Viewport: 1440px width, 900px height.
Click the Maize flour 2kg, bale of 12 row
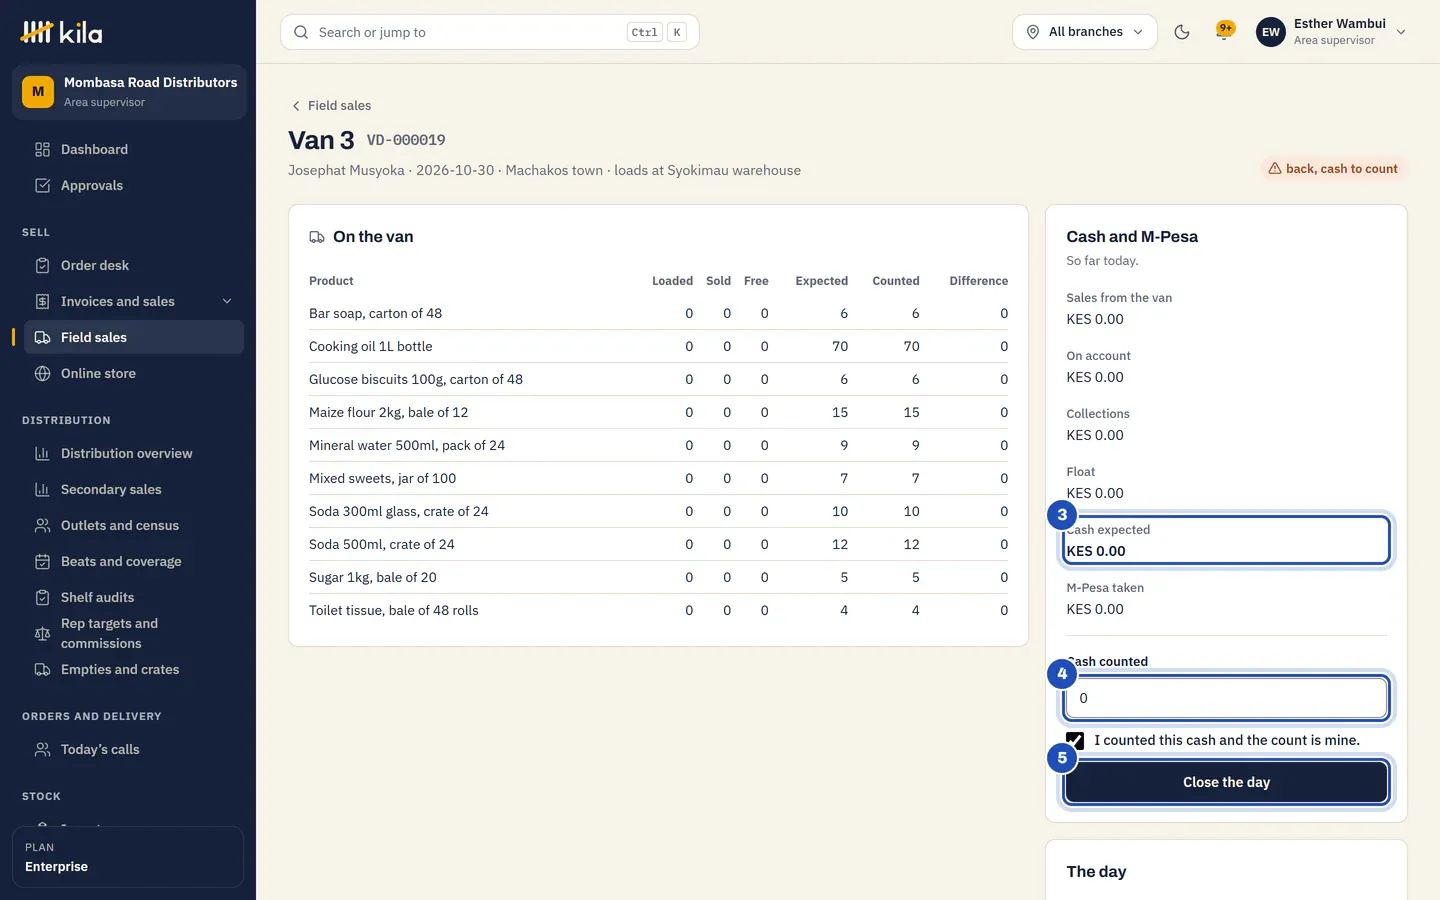[658, 413]
